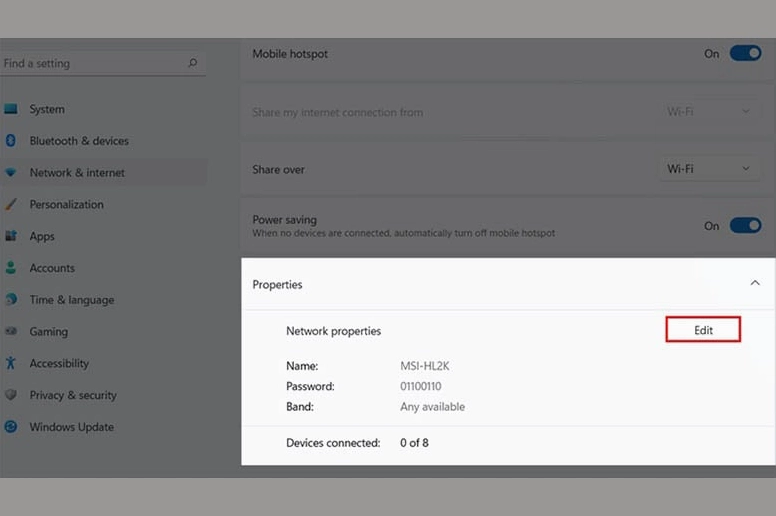776x516 pixels.
Task: Disable the Power saving toggle
Action: coord(745,226)
